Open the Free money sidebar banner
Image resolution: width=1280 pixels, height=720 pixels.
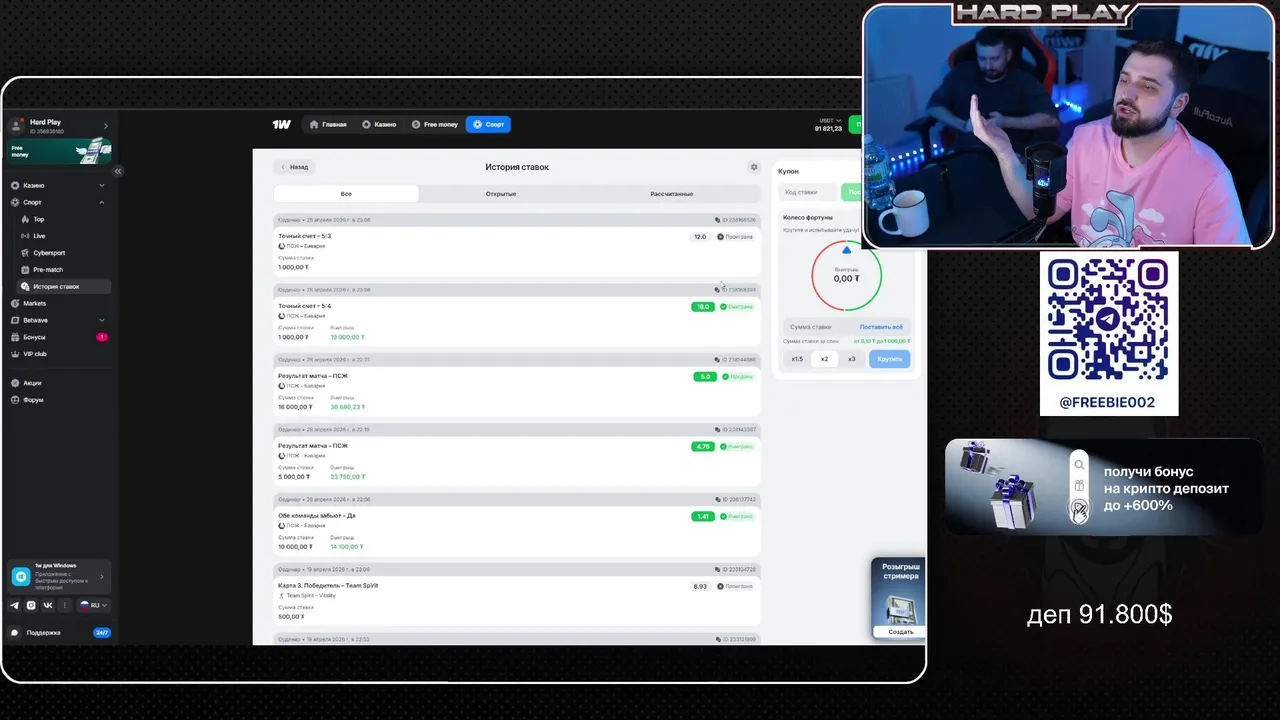pos(61,151)
